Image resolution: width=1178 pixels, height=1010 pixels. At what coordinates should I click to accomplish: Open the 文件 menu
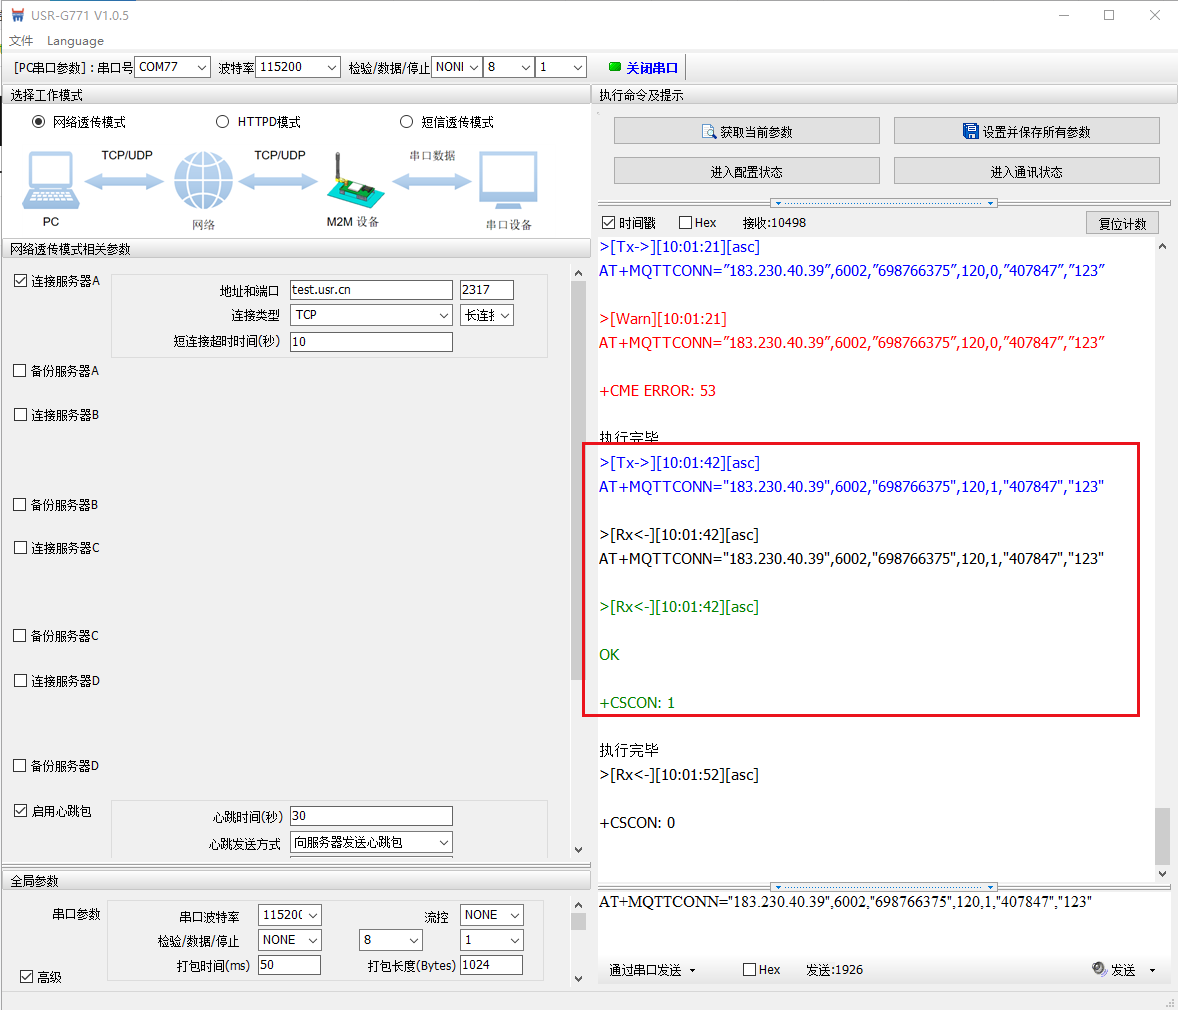(21, 41)
